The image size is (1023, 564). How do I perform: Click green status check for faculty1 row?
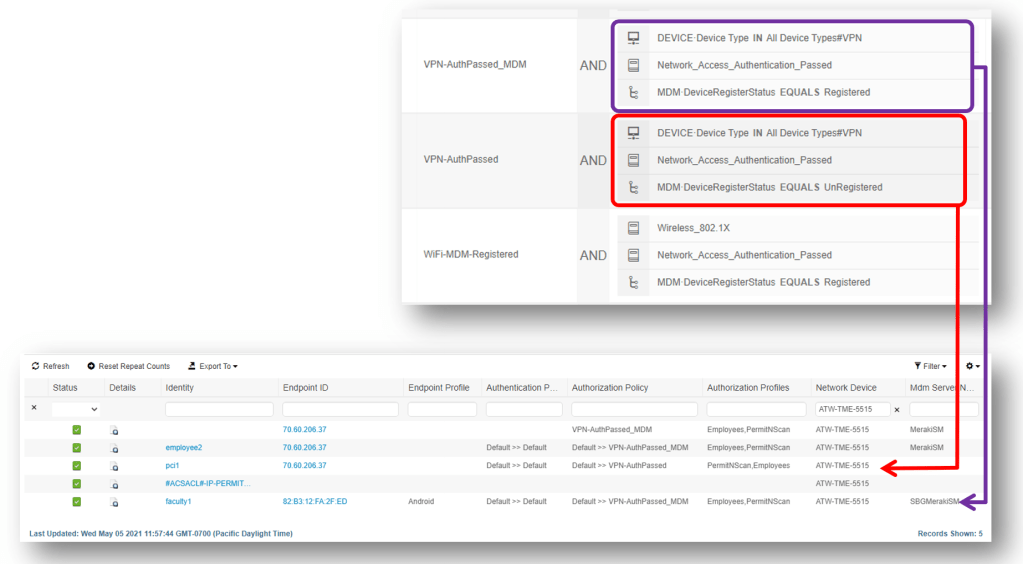coord(77,502)
